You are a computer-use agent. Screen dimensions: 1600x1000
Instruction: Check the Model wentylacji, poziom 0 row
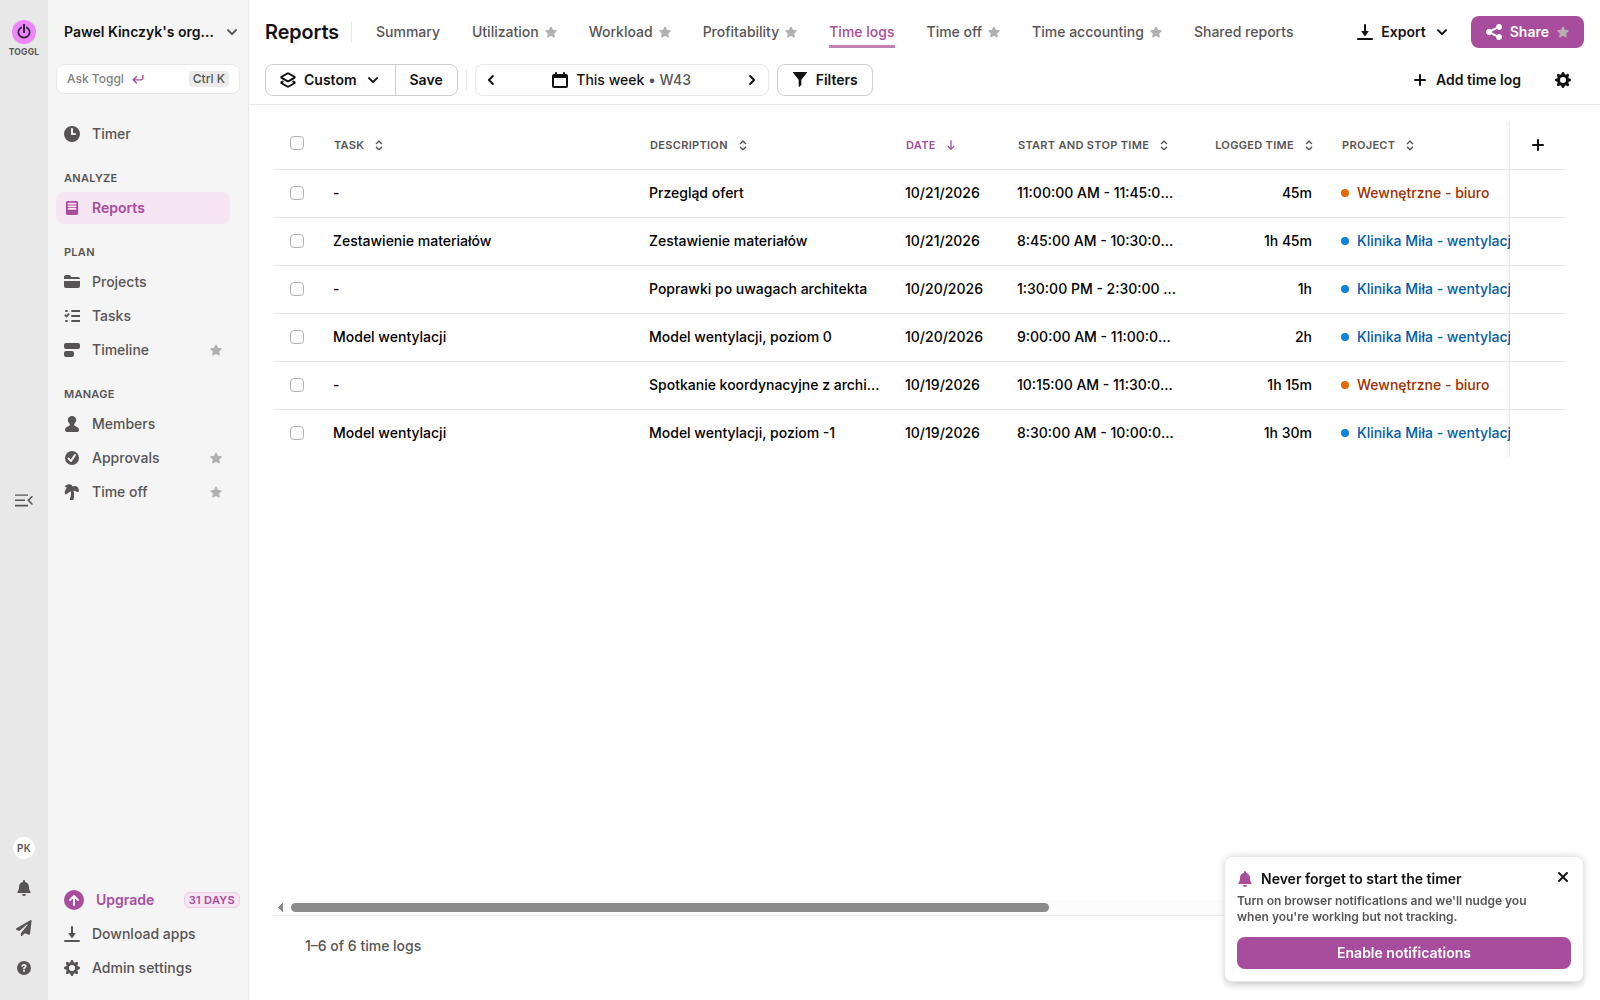pos(297,337)
